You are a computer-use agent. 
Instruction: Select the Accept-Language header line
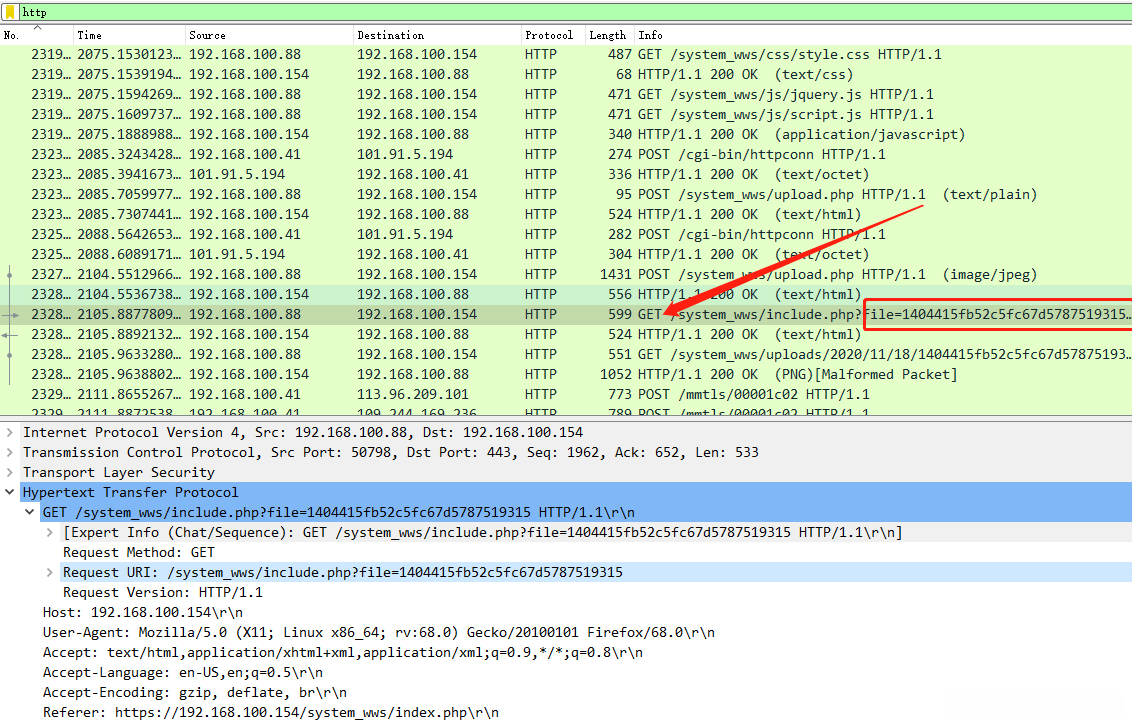click(x=183, y=673)
